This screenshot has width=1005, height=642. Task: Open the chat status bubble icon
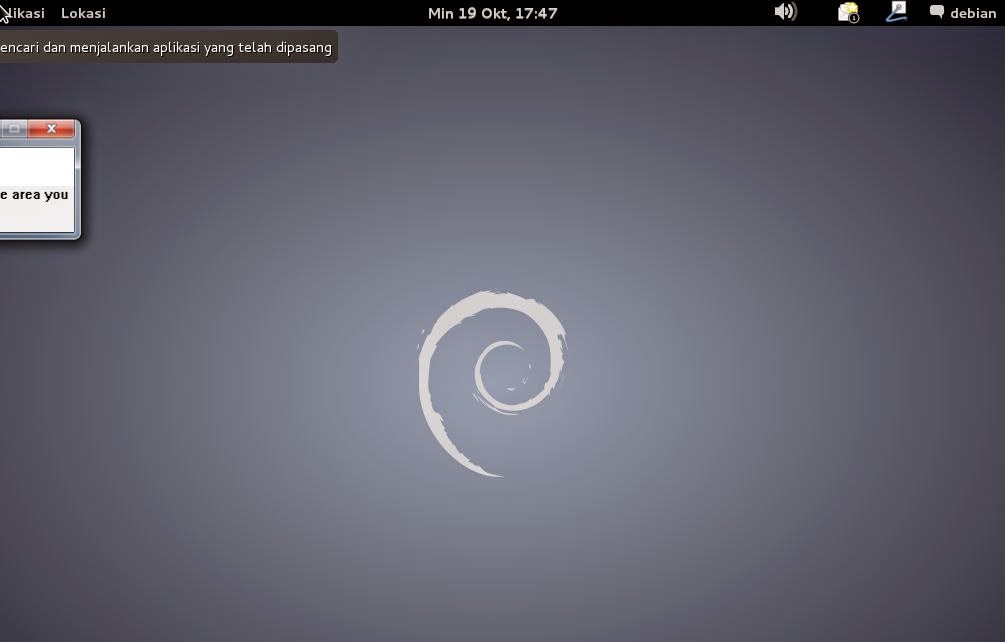(936, 12)
